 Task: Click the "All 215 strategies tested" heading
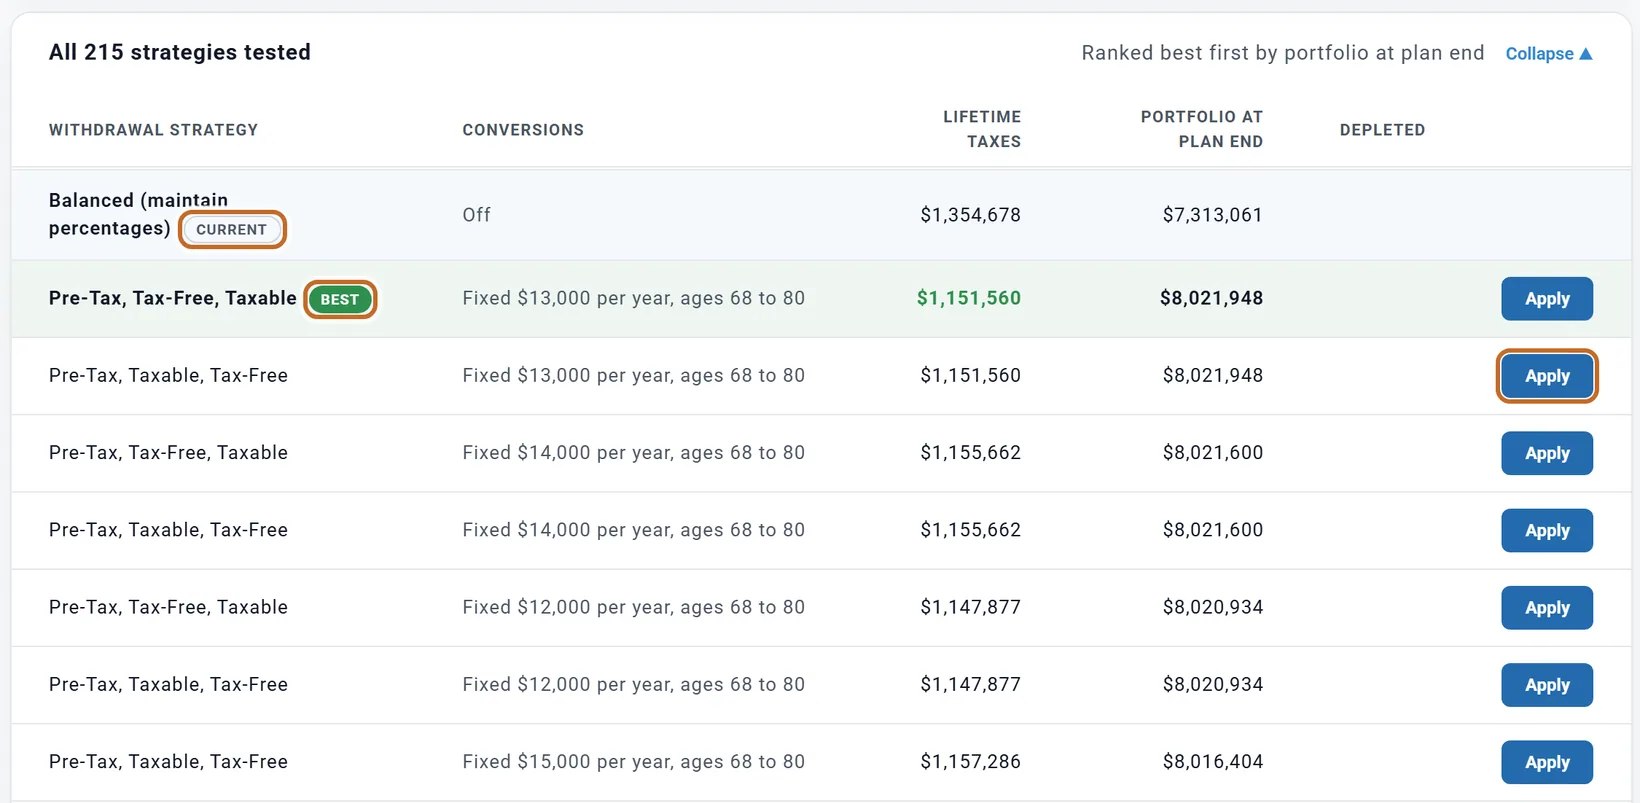pos(180,52)
